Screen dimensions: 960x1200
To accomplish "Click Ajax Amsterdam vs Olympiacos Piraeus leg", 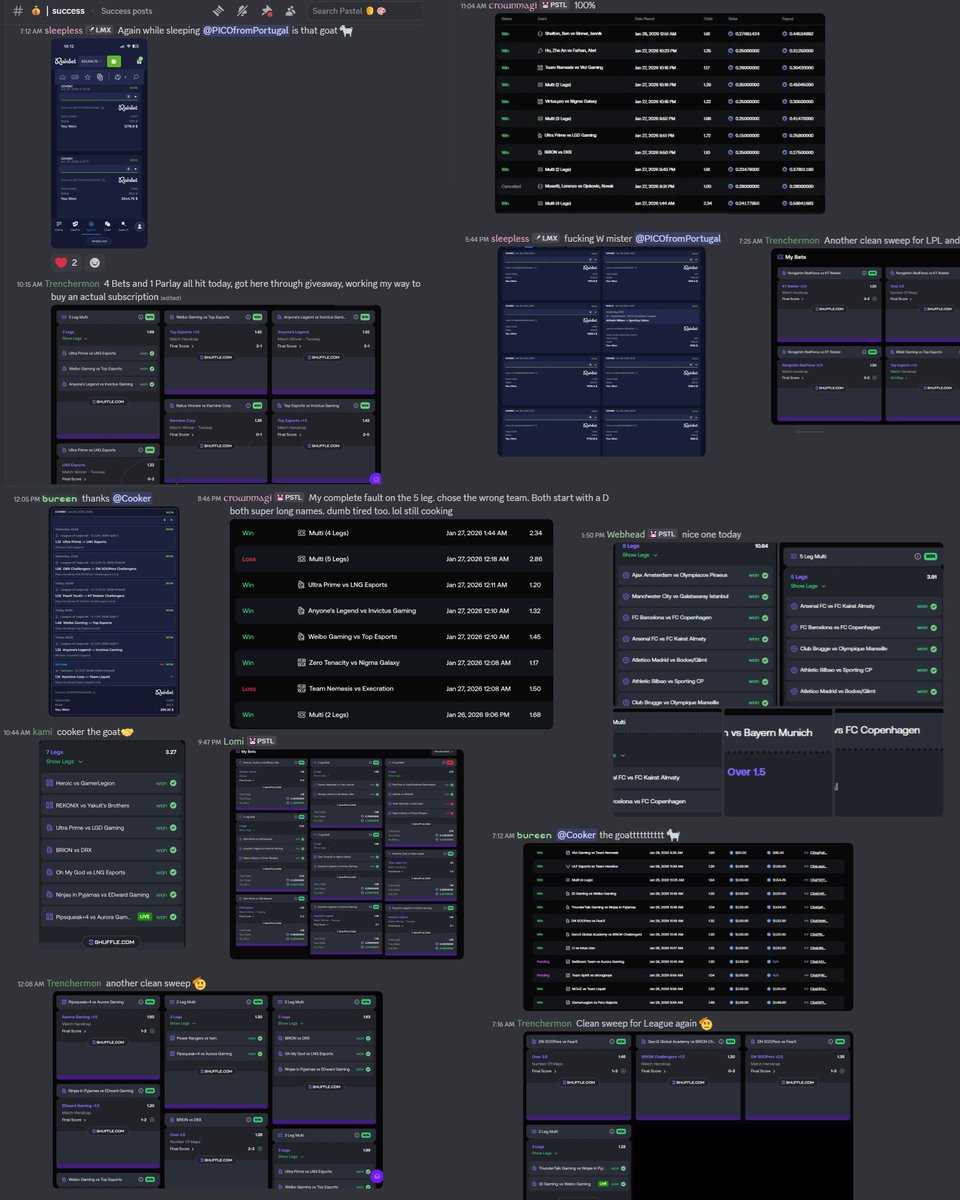I will pos(695,576).
